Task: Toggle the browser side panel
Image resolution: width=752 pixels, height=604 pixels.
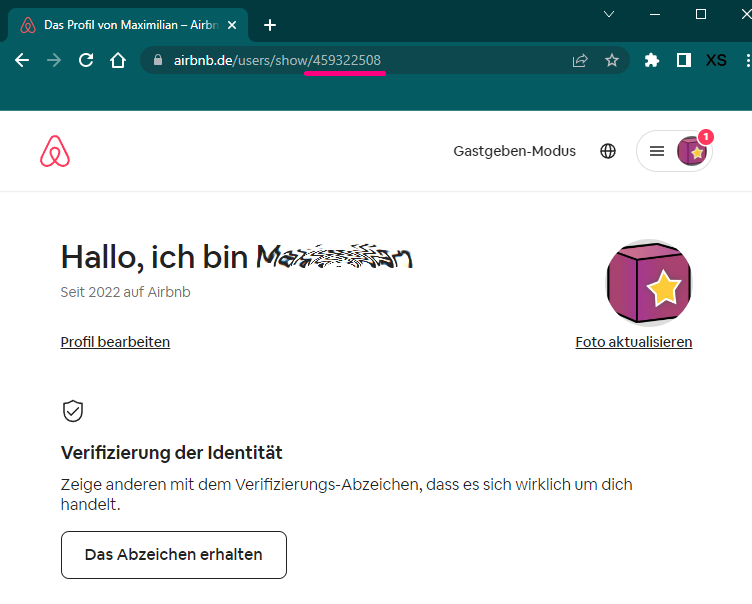Action: (683, 60)
